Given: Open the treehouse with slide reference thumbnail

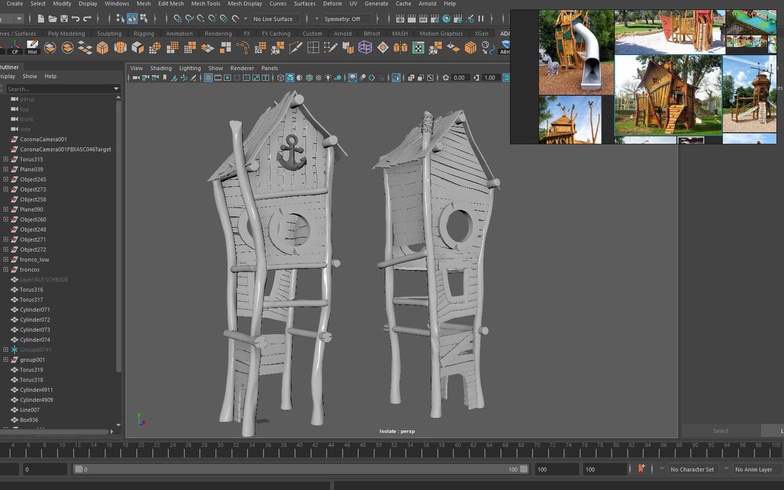Looking at the screenshot, I should (x=576, y=51).
